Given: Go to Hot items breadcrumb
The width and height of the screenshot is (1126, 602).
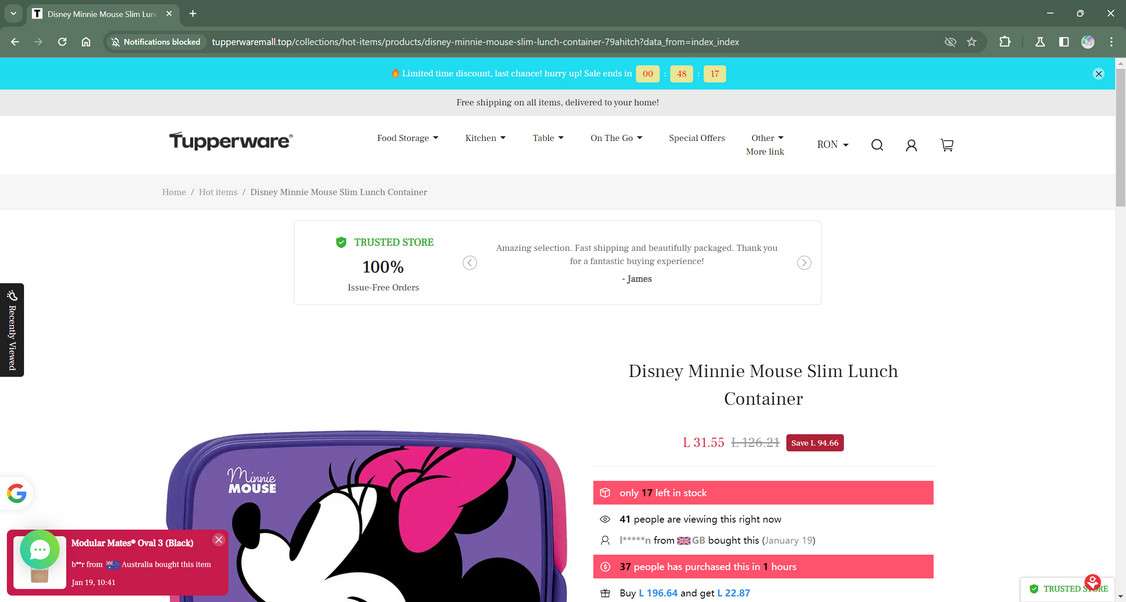Looking at the screenshot, I should click(218, 192).
